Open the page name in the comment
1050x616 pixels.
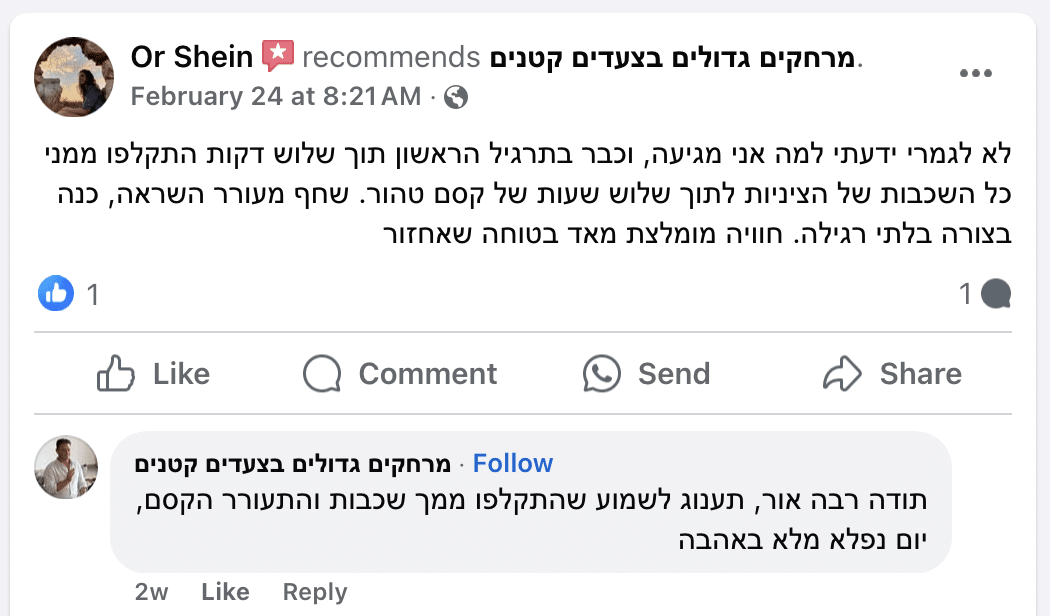click(293, 463)
